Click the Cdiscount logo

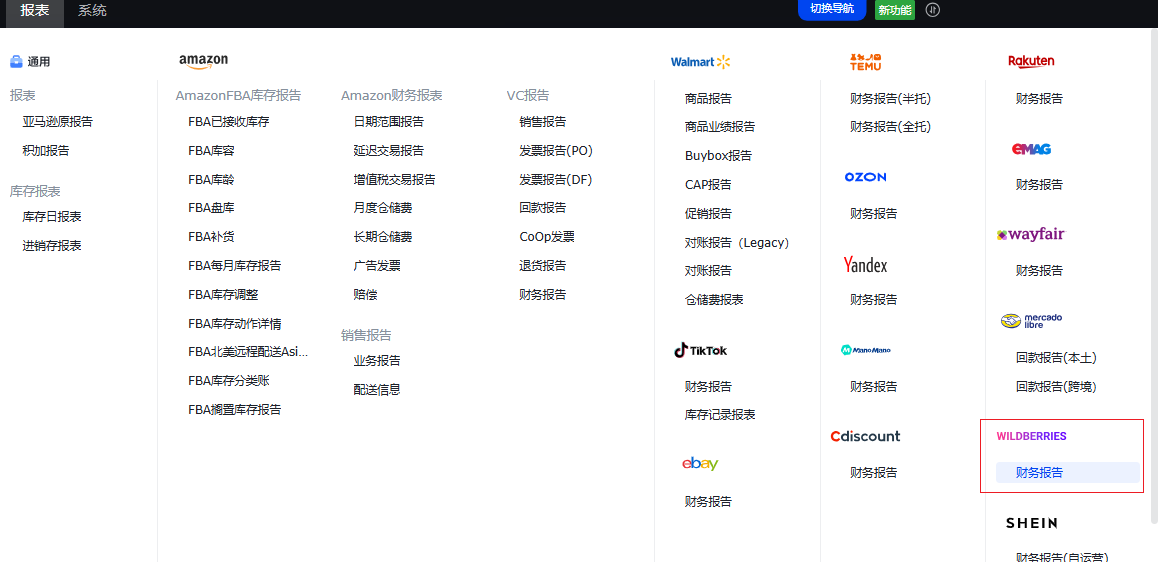pos(866,436)
